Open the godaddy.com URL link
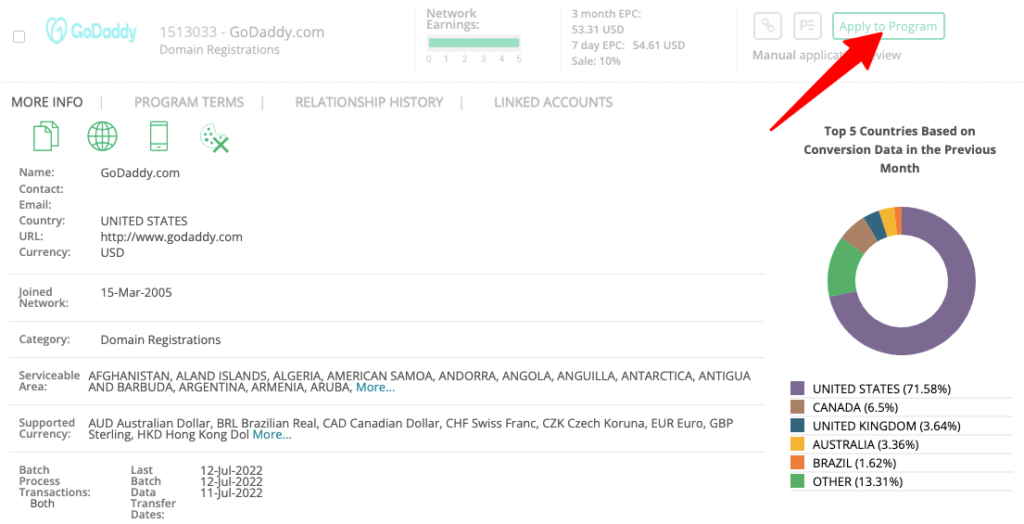Screen dimensions: 1024x524 [171, 237]
